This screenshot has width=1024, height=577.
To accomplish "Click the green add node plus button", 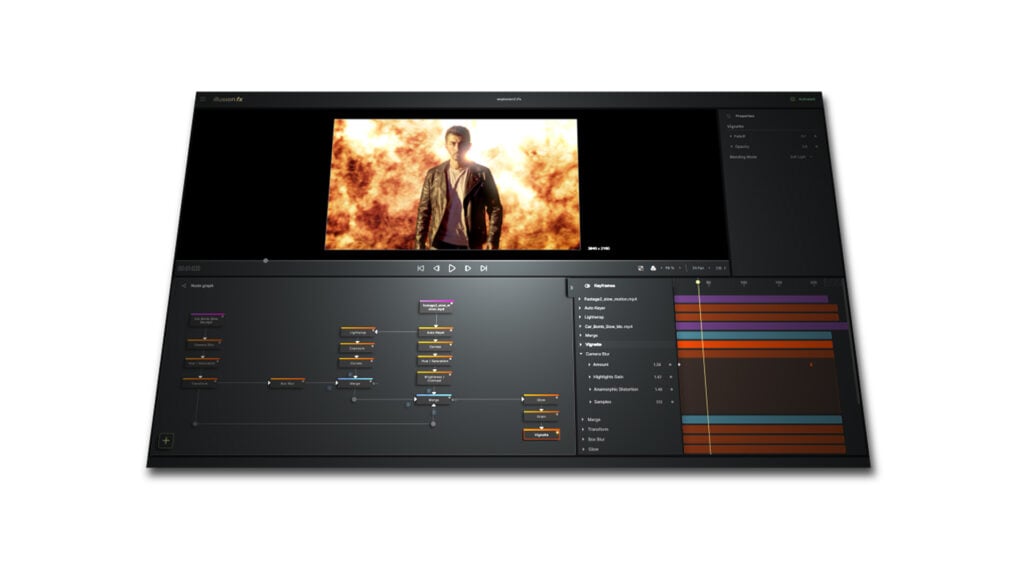I will pos(166,441).
